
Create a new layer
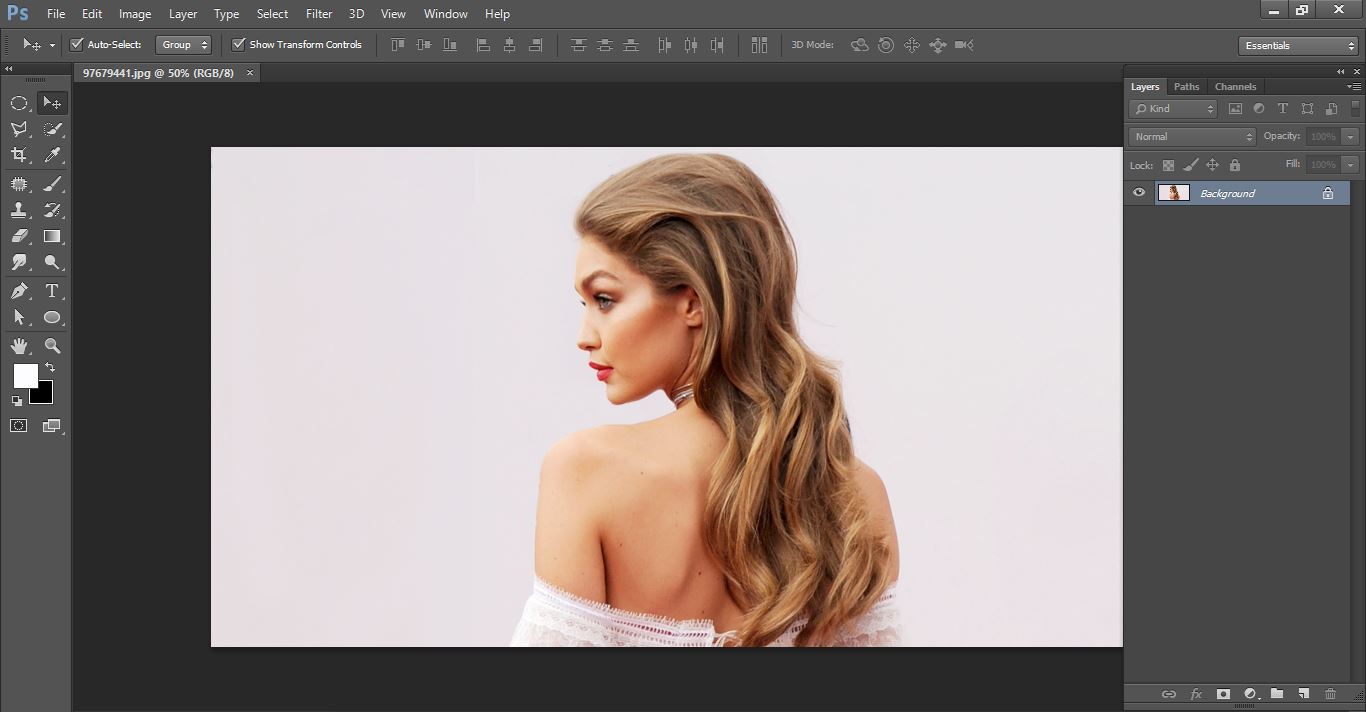click(1302, 693)
